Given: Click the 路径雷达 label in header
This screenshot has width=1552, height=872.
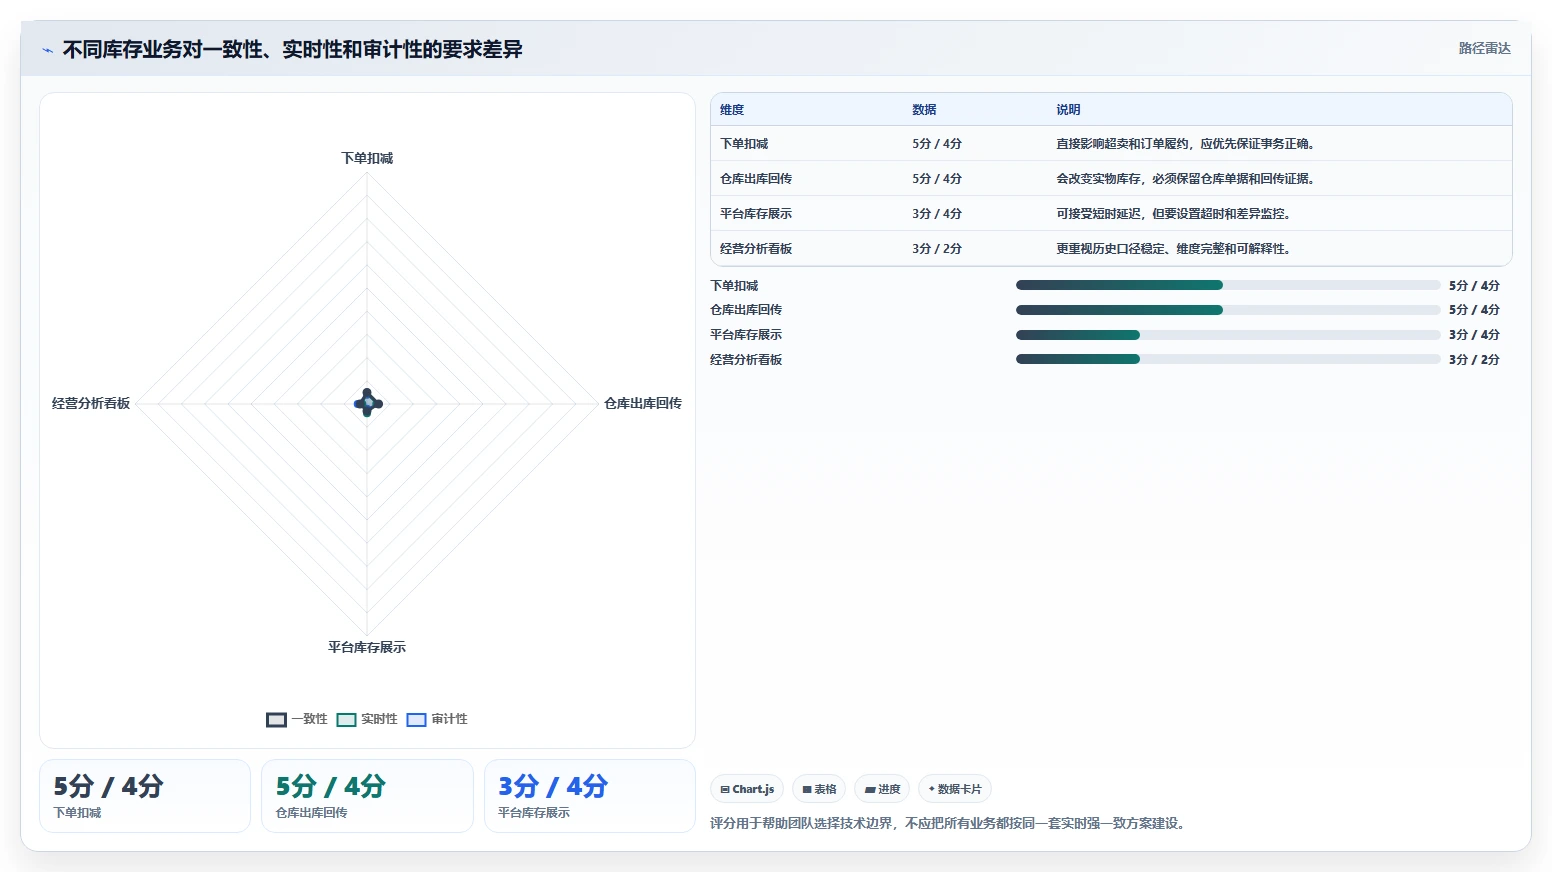Looking at the screenshot, I should tap(1484, 48).
